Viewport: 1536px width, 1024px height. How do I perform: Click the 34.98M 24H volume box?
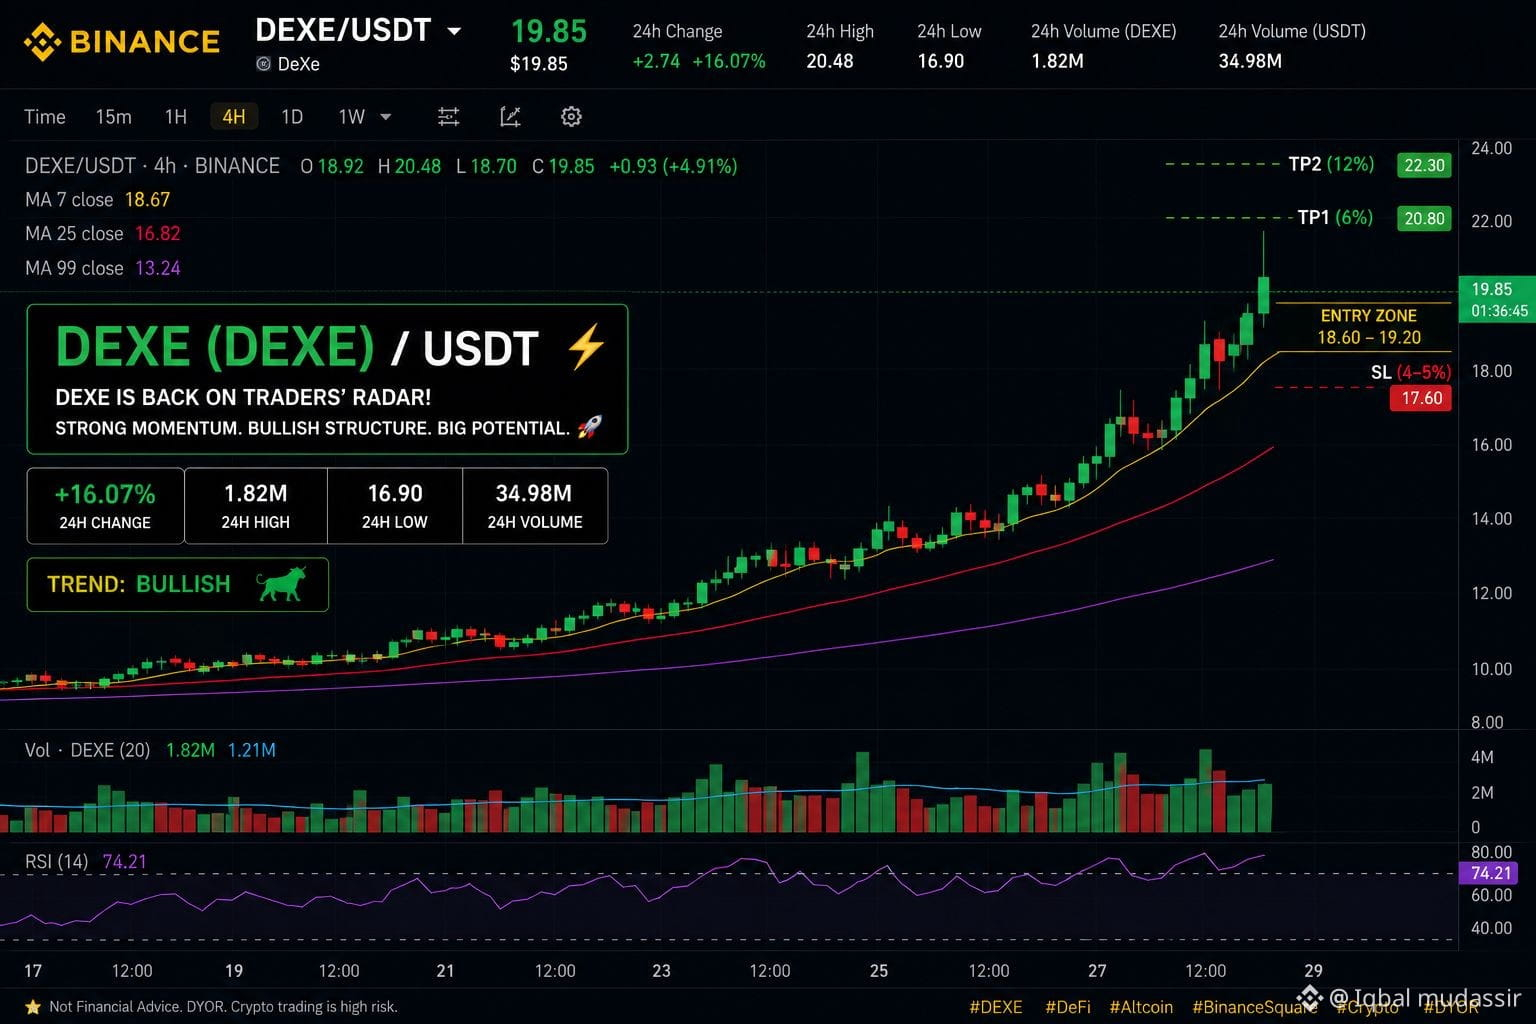534,506
